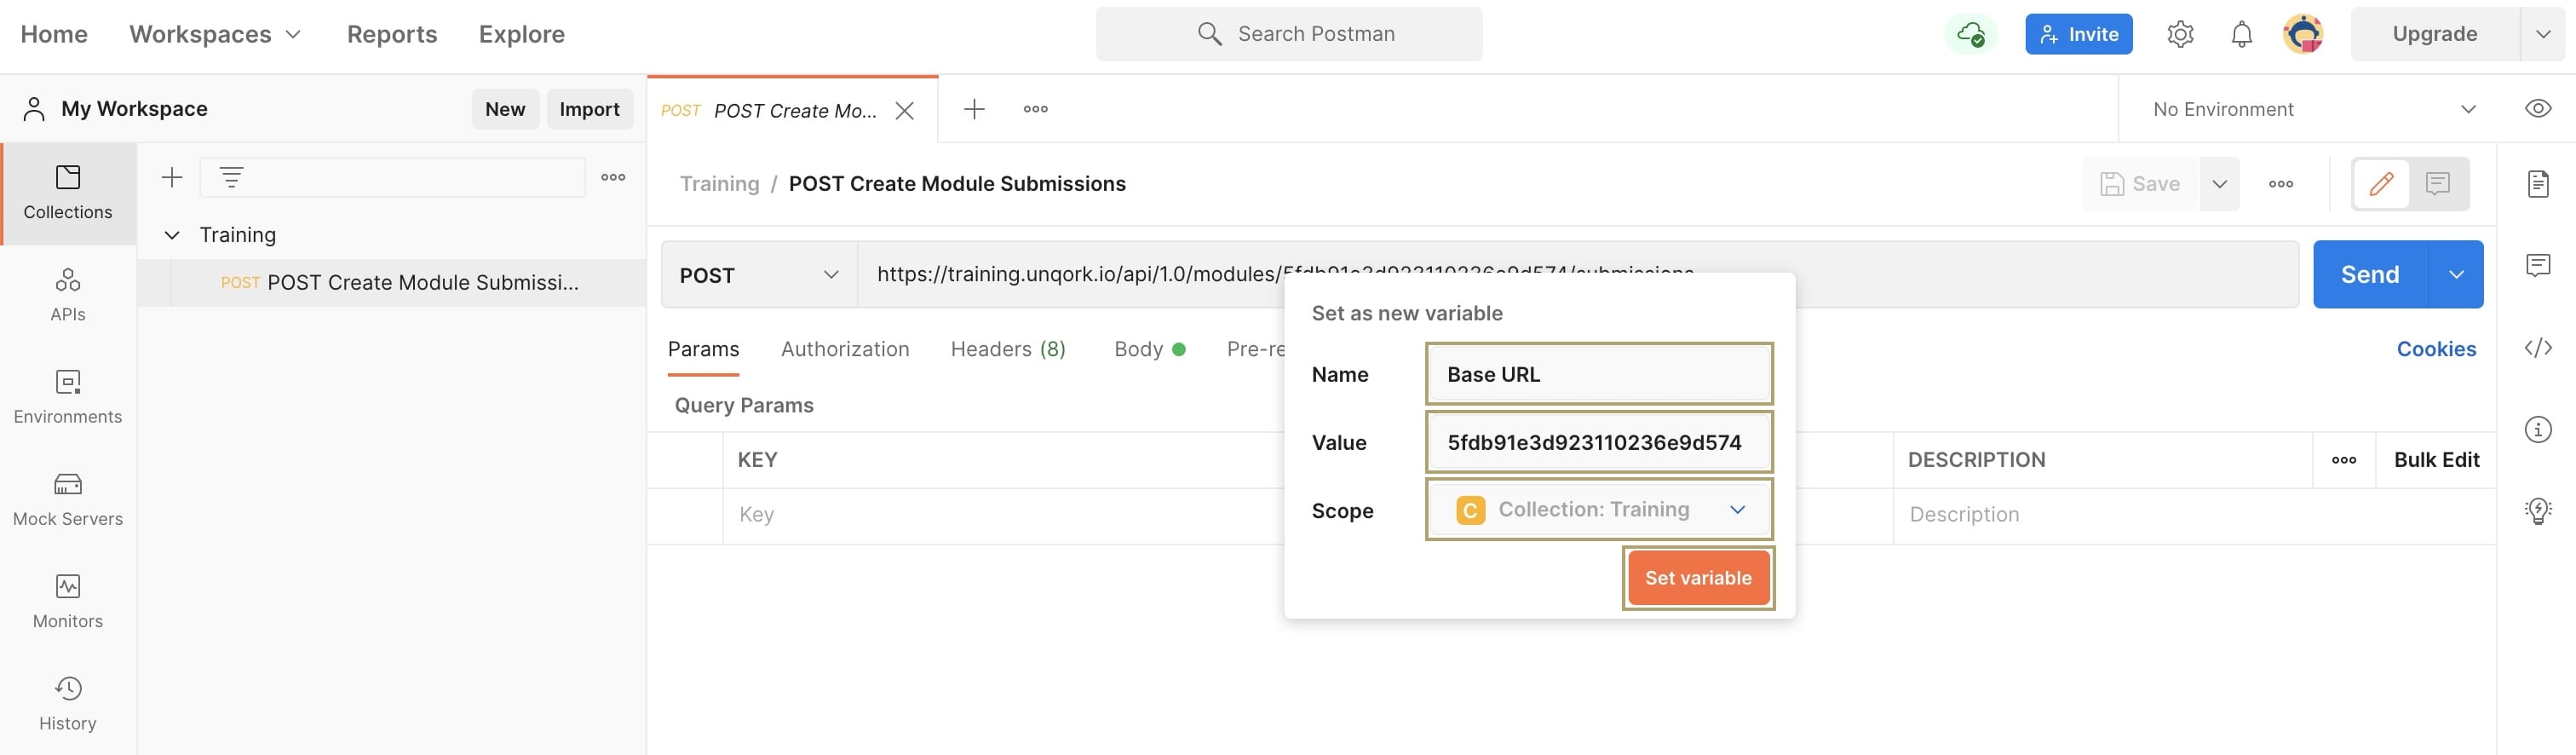Open the code snippet icon
Viewport: 2576px width, 755px height.
[x=2538, y=348]
